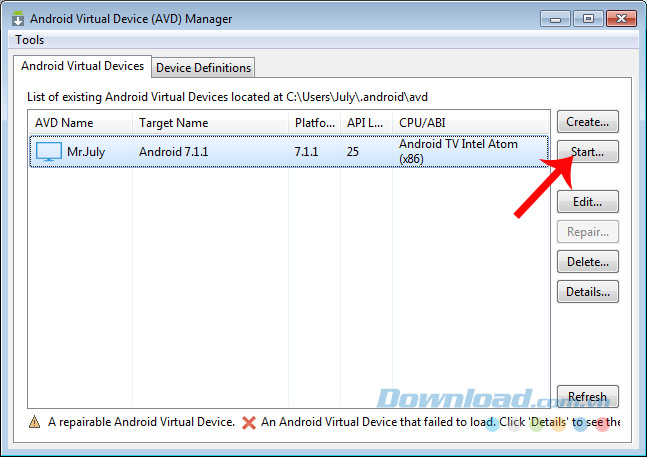
Task: Maximize the AVD Manager window
Action: [588, 19]
